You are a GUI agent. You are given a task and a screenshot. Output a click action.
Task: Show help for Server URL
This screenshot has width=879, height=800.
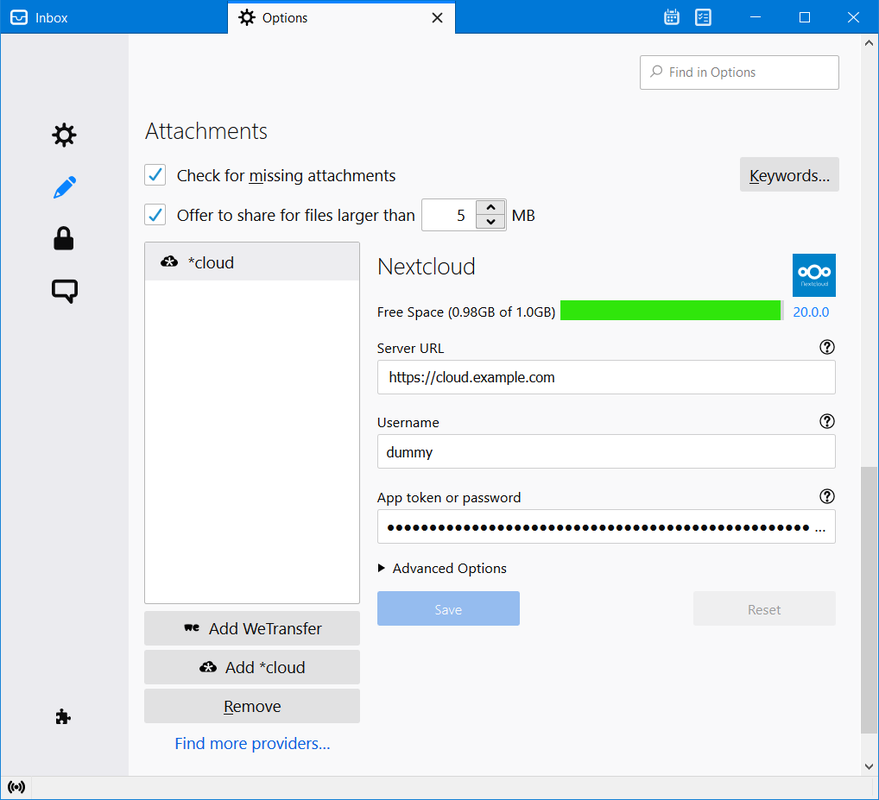coord(827,347)
